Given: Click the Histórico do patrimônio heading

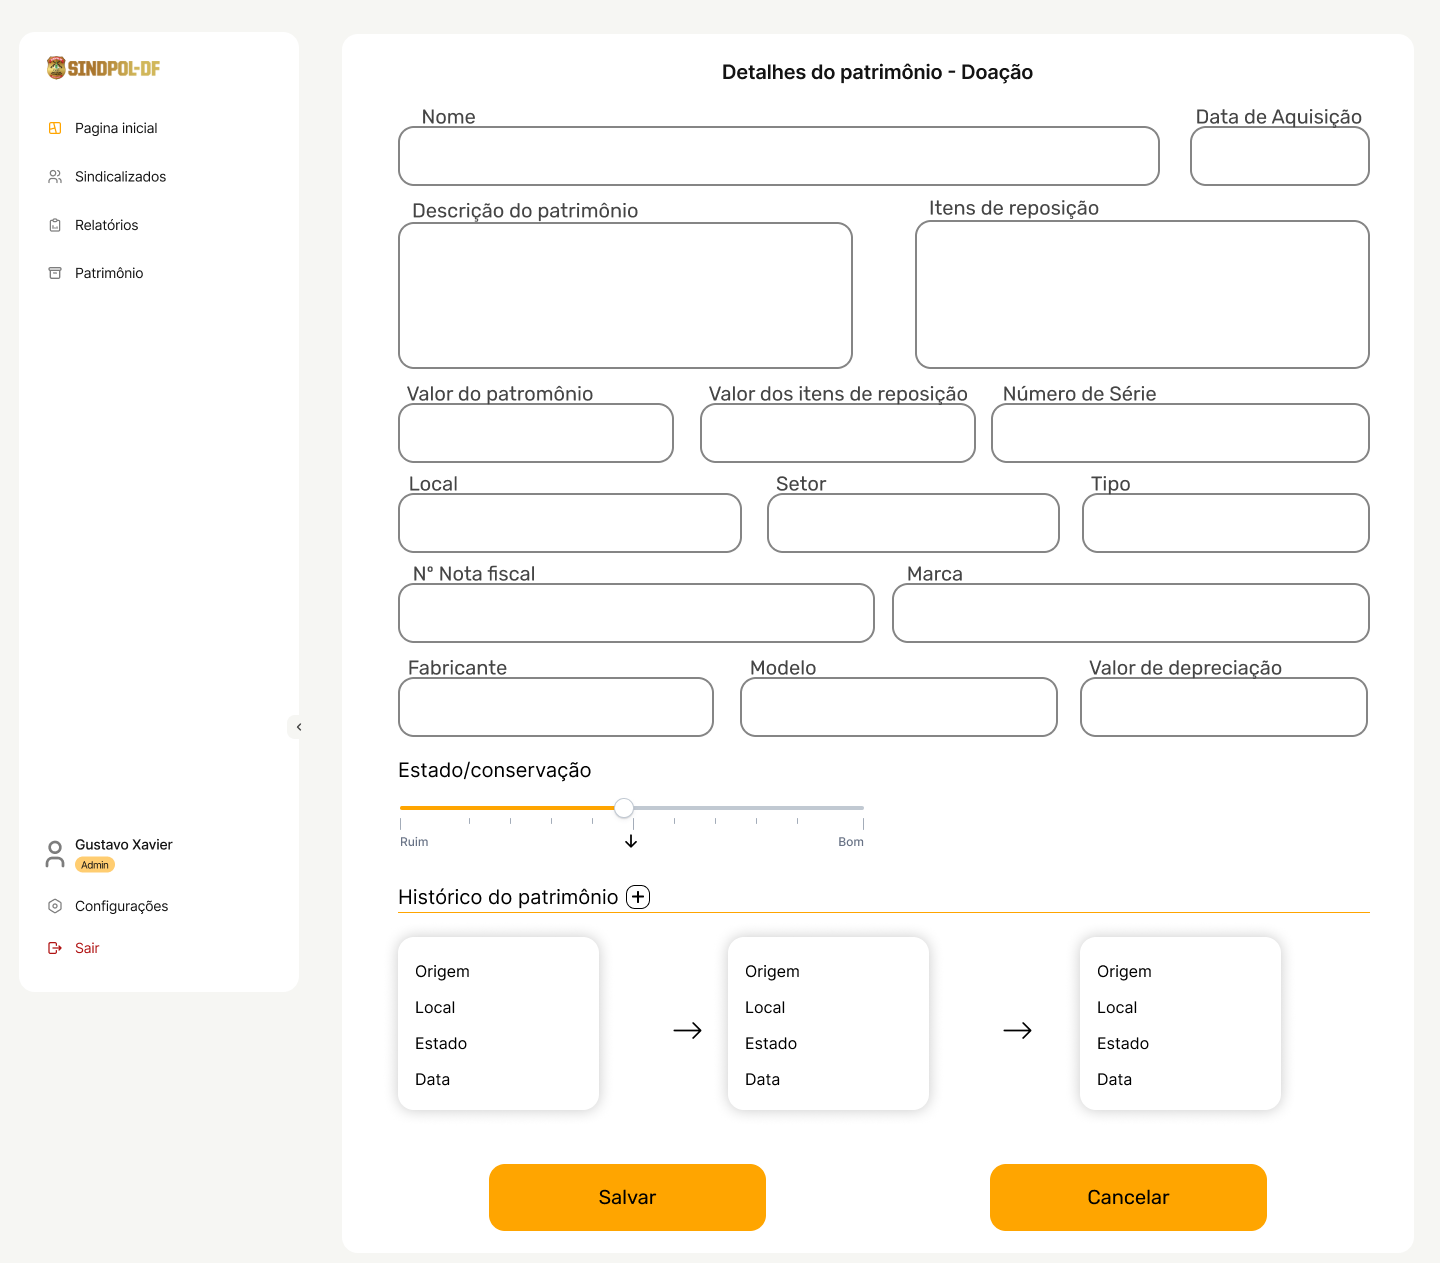Looking at the screenshot, I should [508, 897].
